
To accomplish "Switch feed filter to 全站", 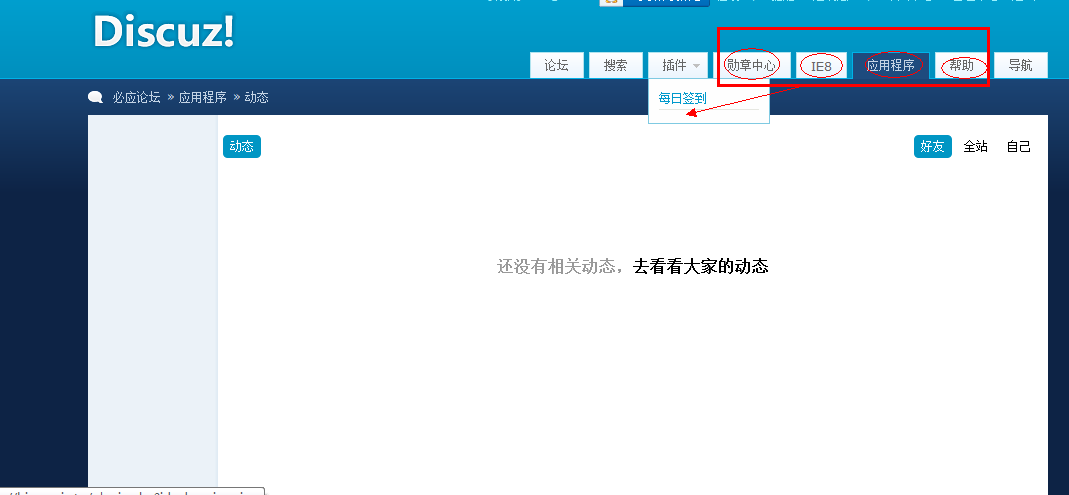I will [976, 147].
